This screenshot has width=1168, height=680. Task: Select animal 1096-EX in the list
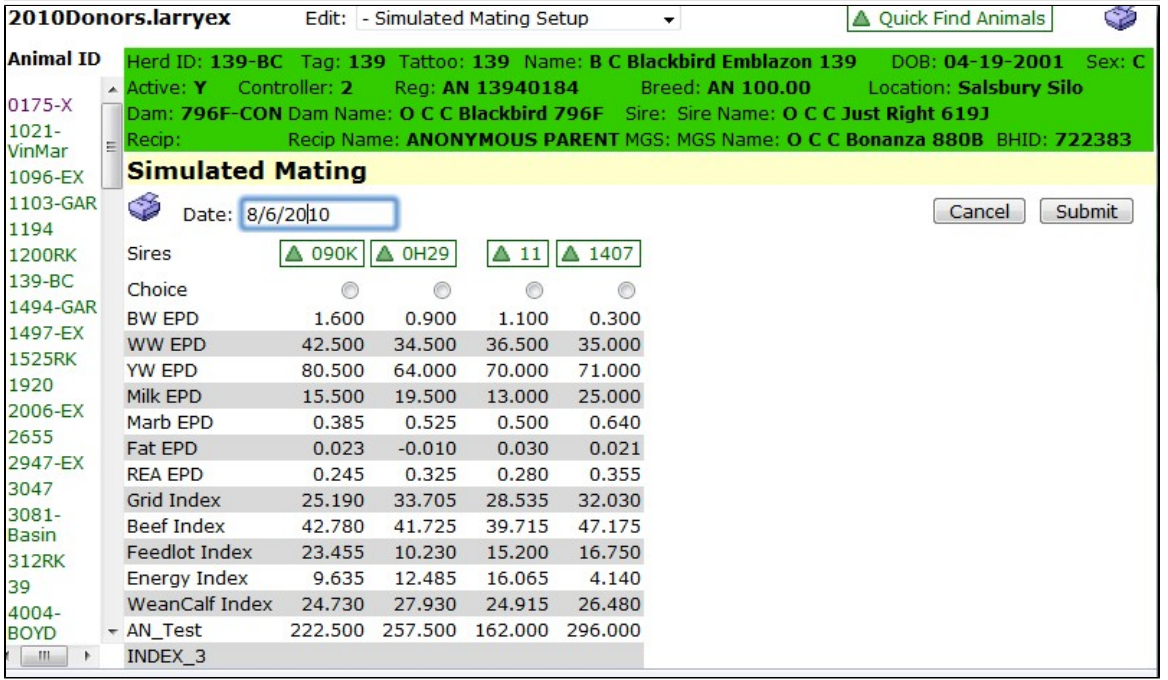point(46,177)
